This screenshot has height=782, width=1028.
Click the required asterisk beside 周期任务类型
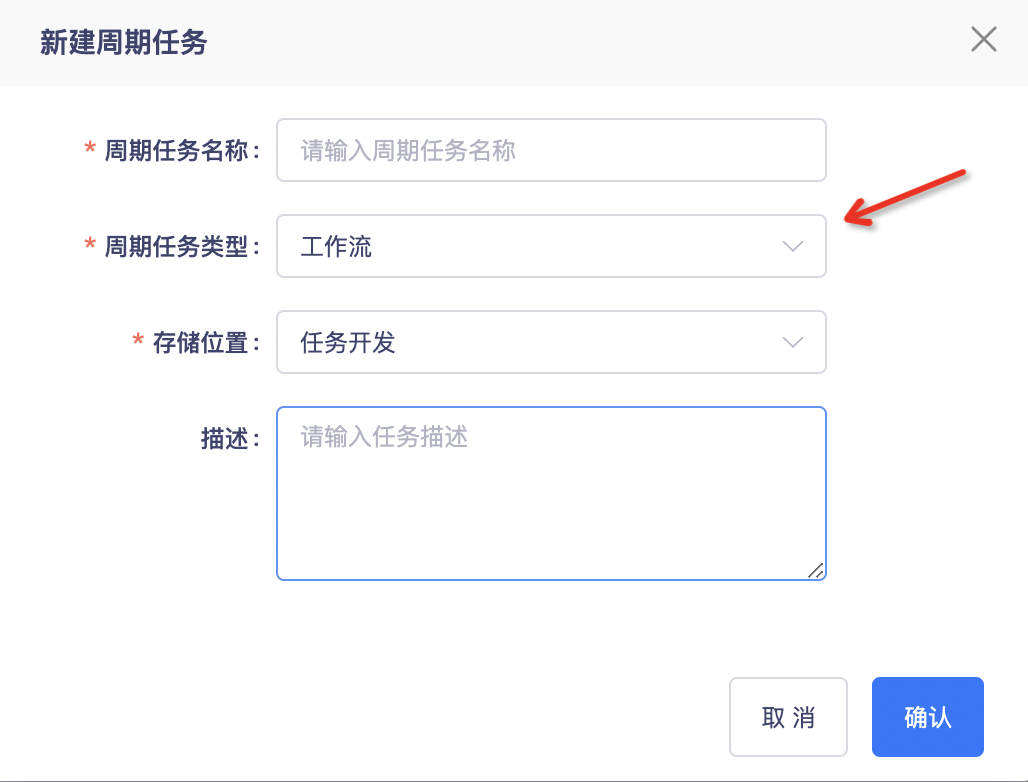coord(90,246)
